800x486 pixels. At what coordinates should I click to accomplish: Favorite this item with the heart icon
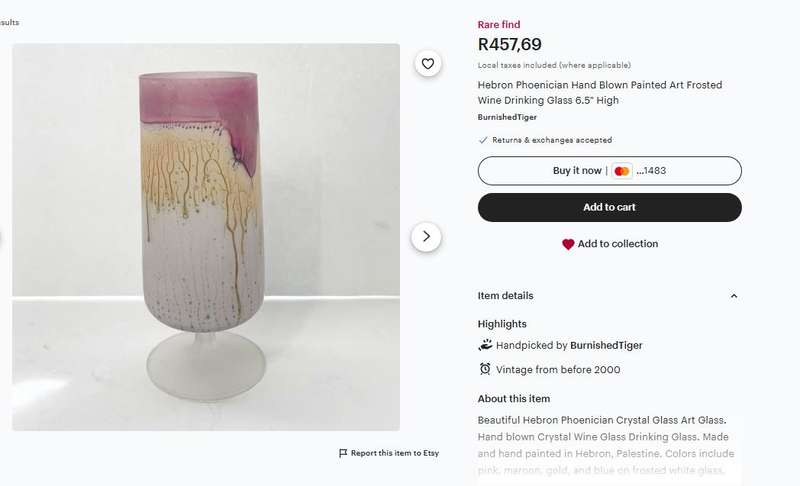(x=428, y=64)
